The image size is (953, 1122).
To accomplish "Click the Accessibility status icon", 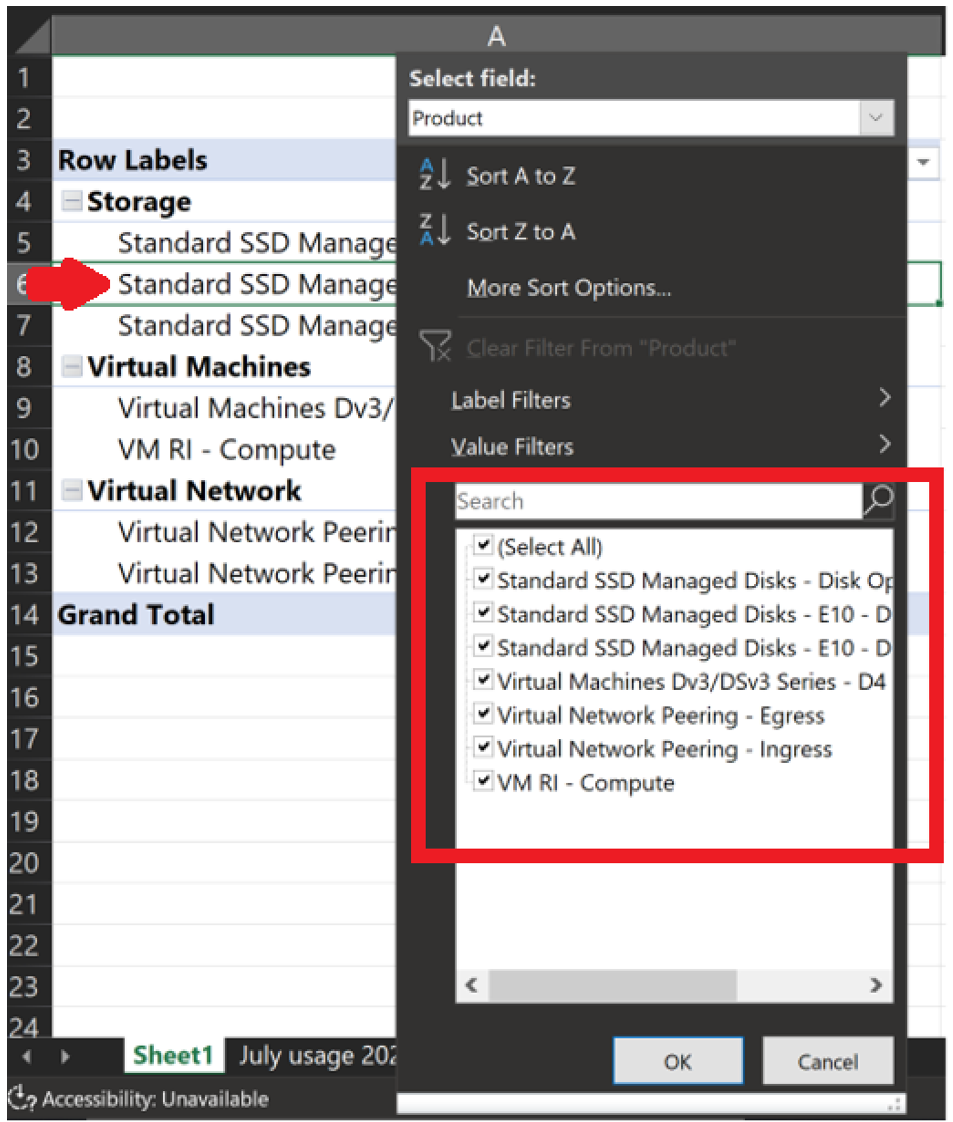I will click(21, 1098).
